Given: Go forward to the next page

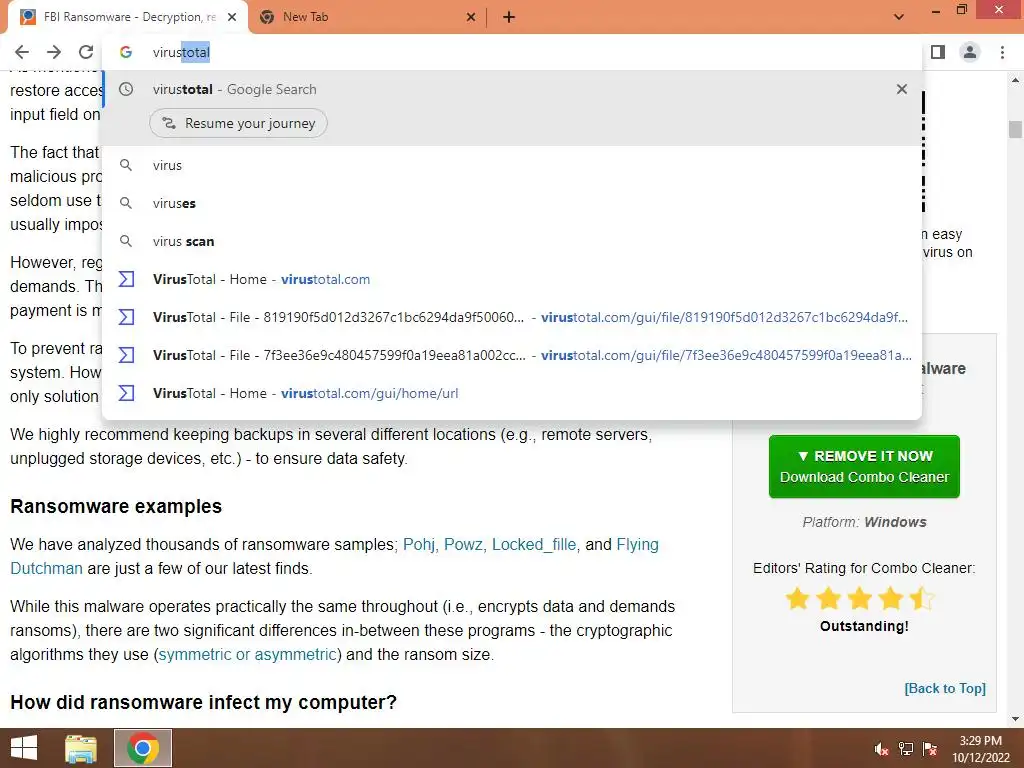Looking at the screenshot, I should [54, 52].
